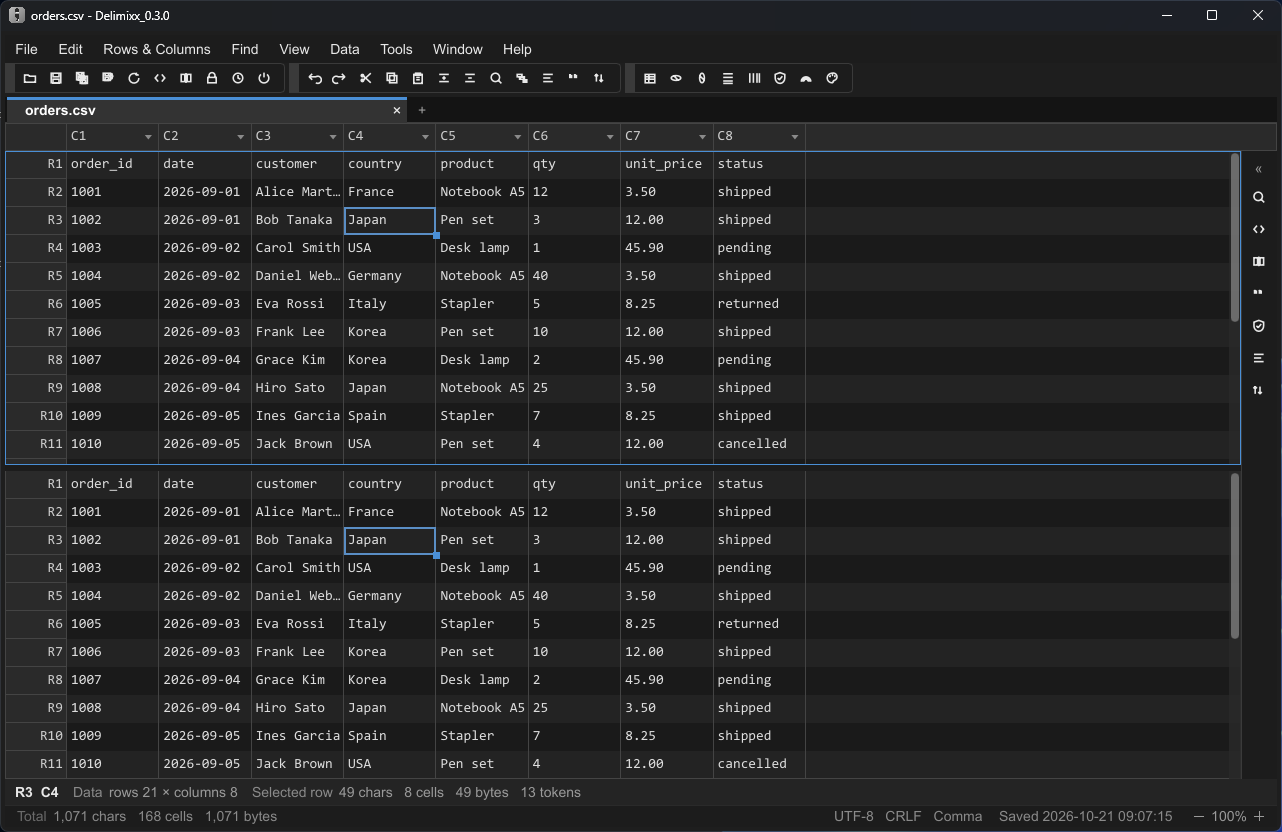Click the Paste clipboard icon
This screenshot has height=832, width=1282.
(x=418, y=78)
